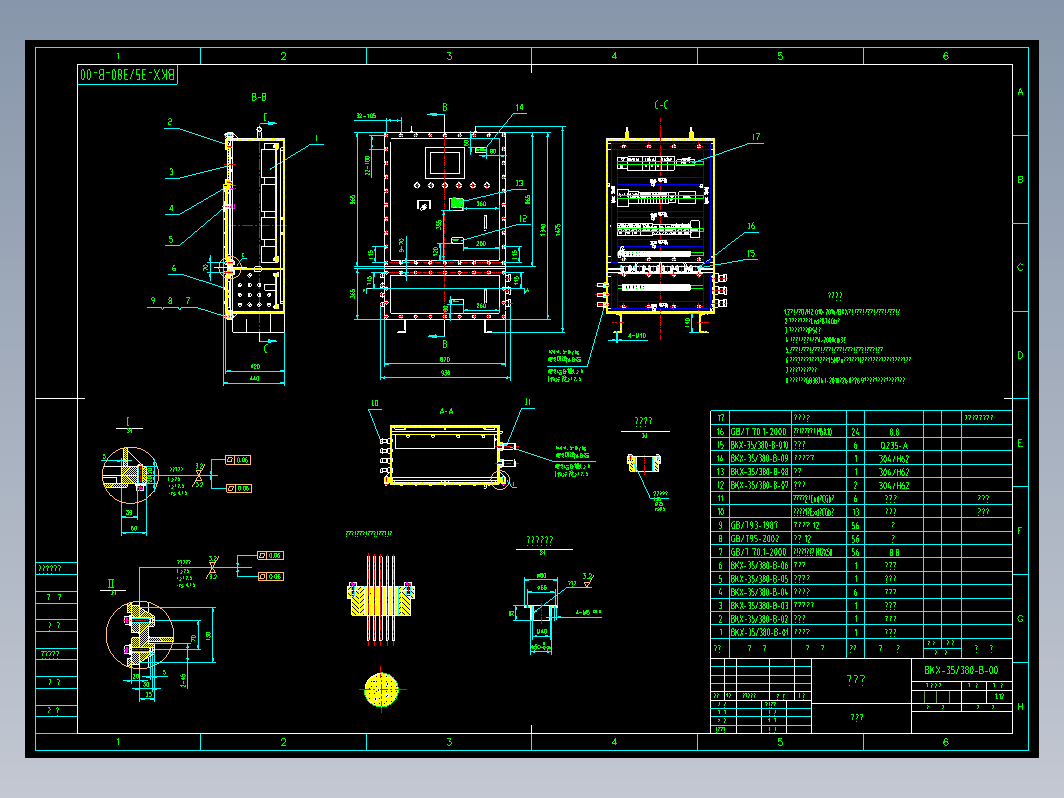Select the BKX-35/380-B-03 code cell
The height and width of the screenshot is (798, 1064).
point(759,605)
